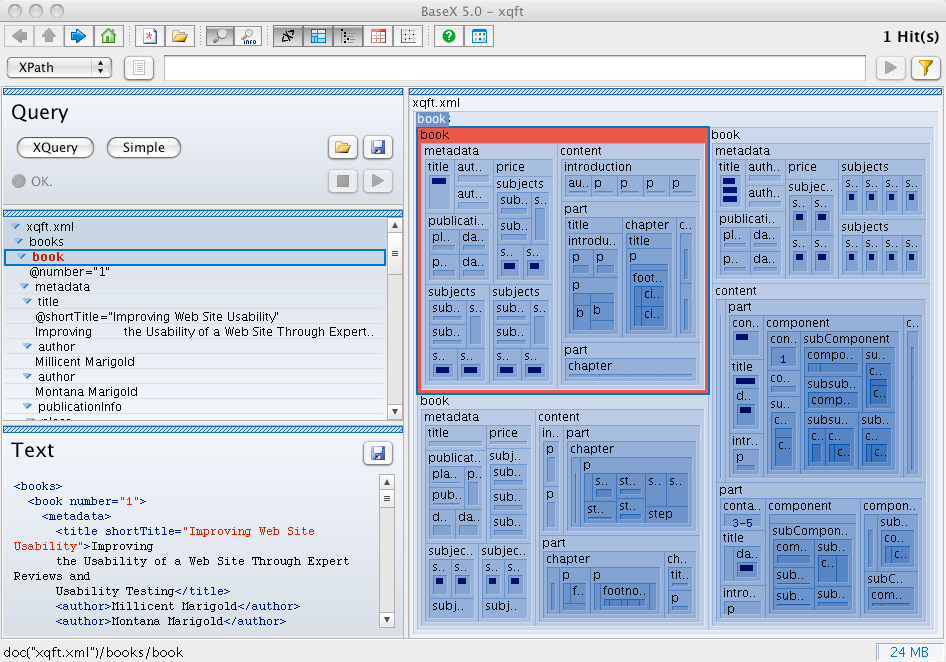Click the 24 MB memory usage indicator
The width and height of the screenshot is (946, 662).
pos(908,652)
